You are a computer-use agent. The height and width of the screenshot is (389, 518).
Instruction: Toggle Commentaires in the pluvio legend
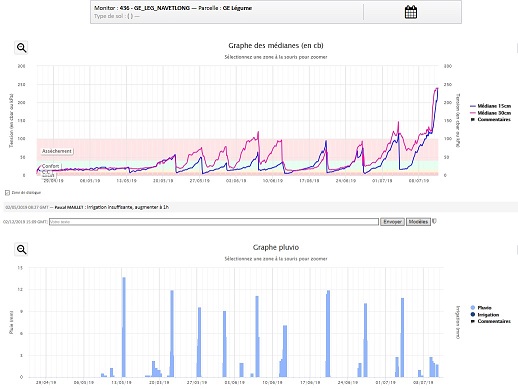pyautogui.click(x=490, y=321)
